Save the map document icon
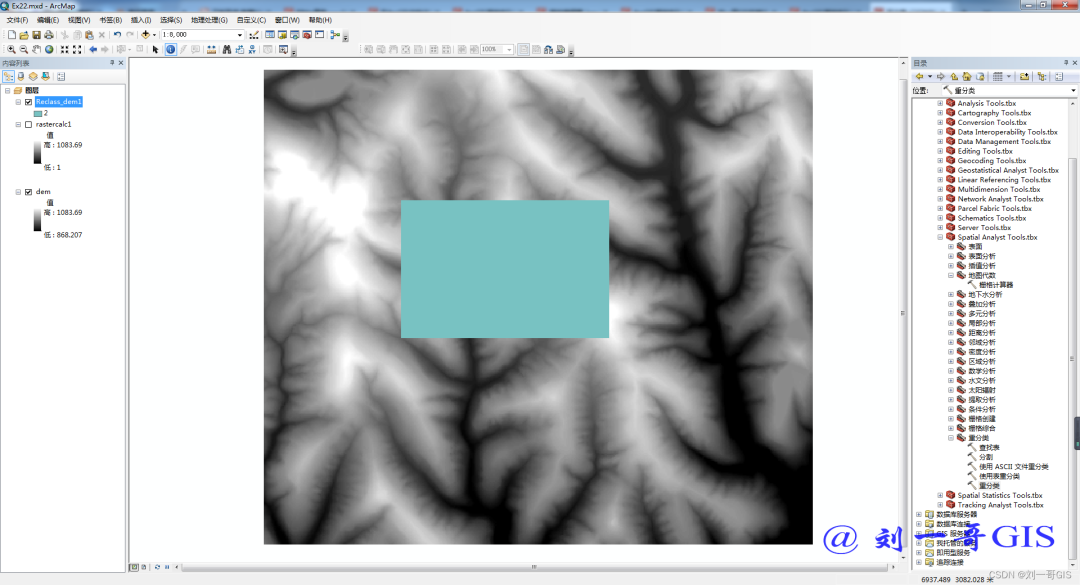The width and height of the screenshot is (1080, 585). tap(37, 34)
